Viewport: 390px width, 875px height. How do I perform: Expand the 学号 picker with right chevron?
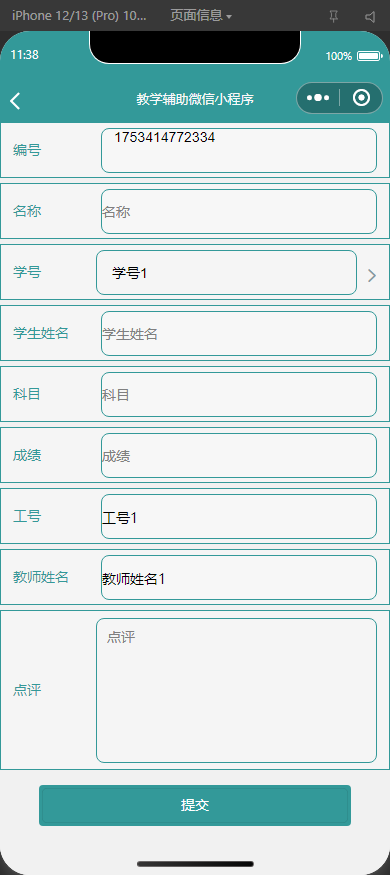pos(372,275)
